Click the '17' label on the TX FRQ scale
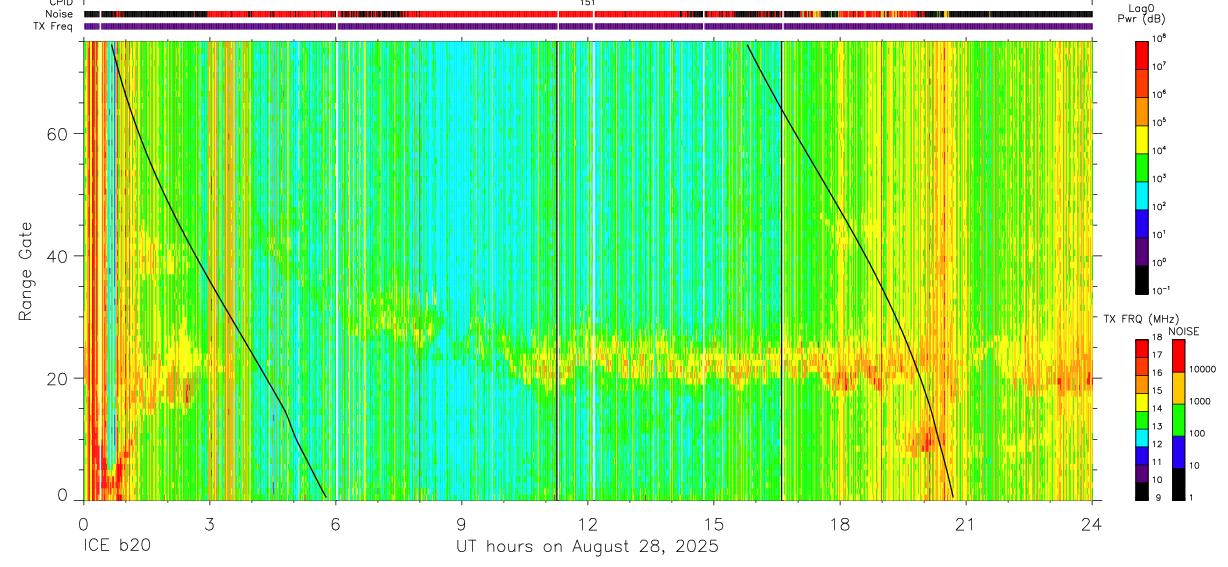The width and height of the screenshot is (1228, 567). pos(1158,355)
